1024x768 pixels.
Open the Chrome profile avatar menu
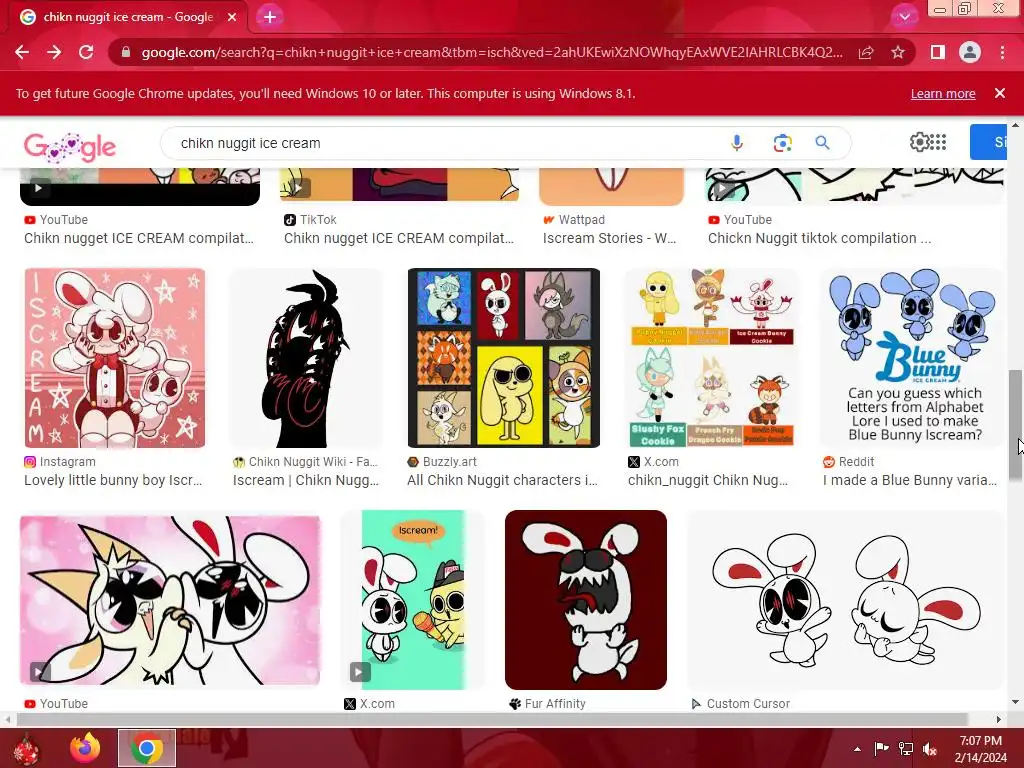970,52
